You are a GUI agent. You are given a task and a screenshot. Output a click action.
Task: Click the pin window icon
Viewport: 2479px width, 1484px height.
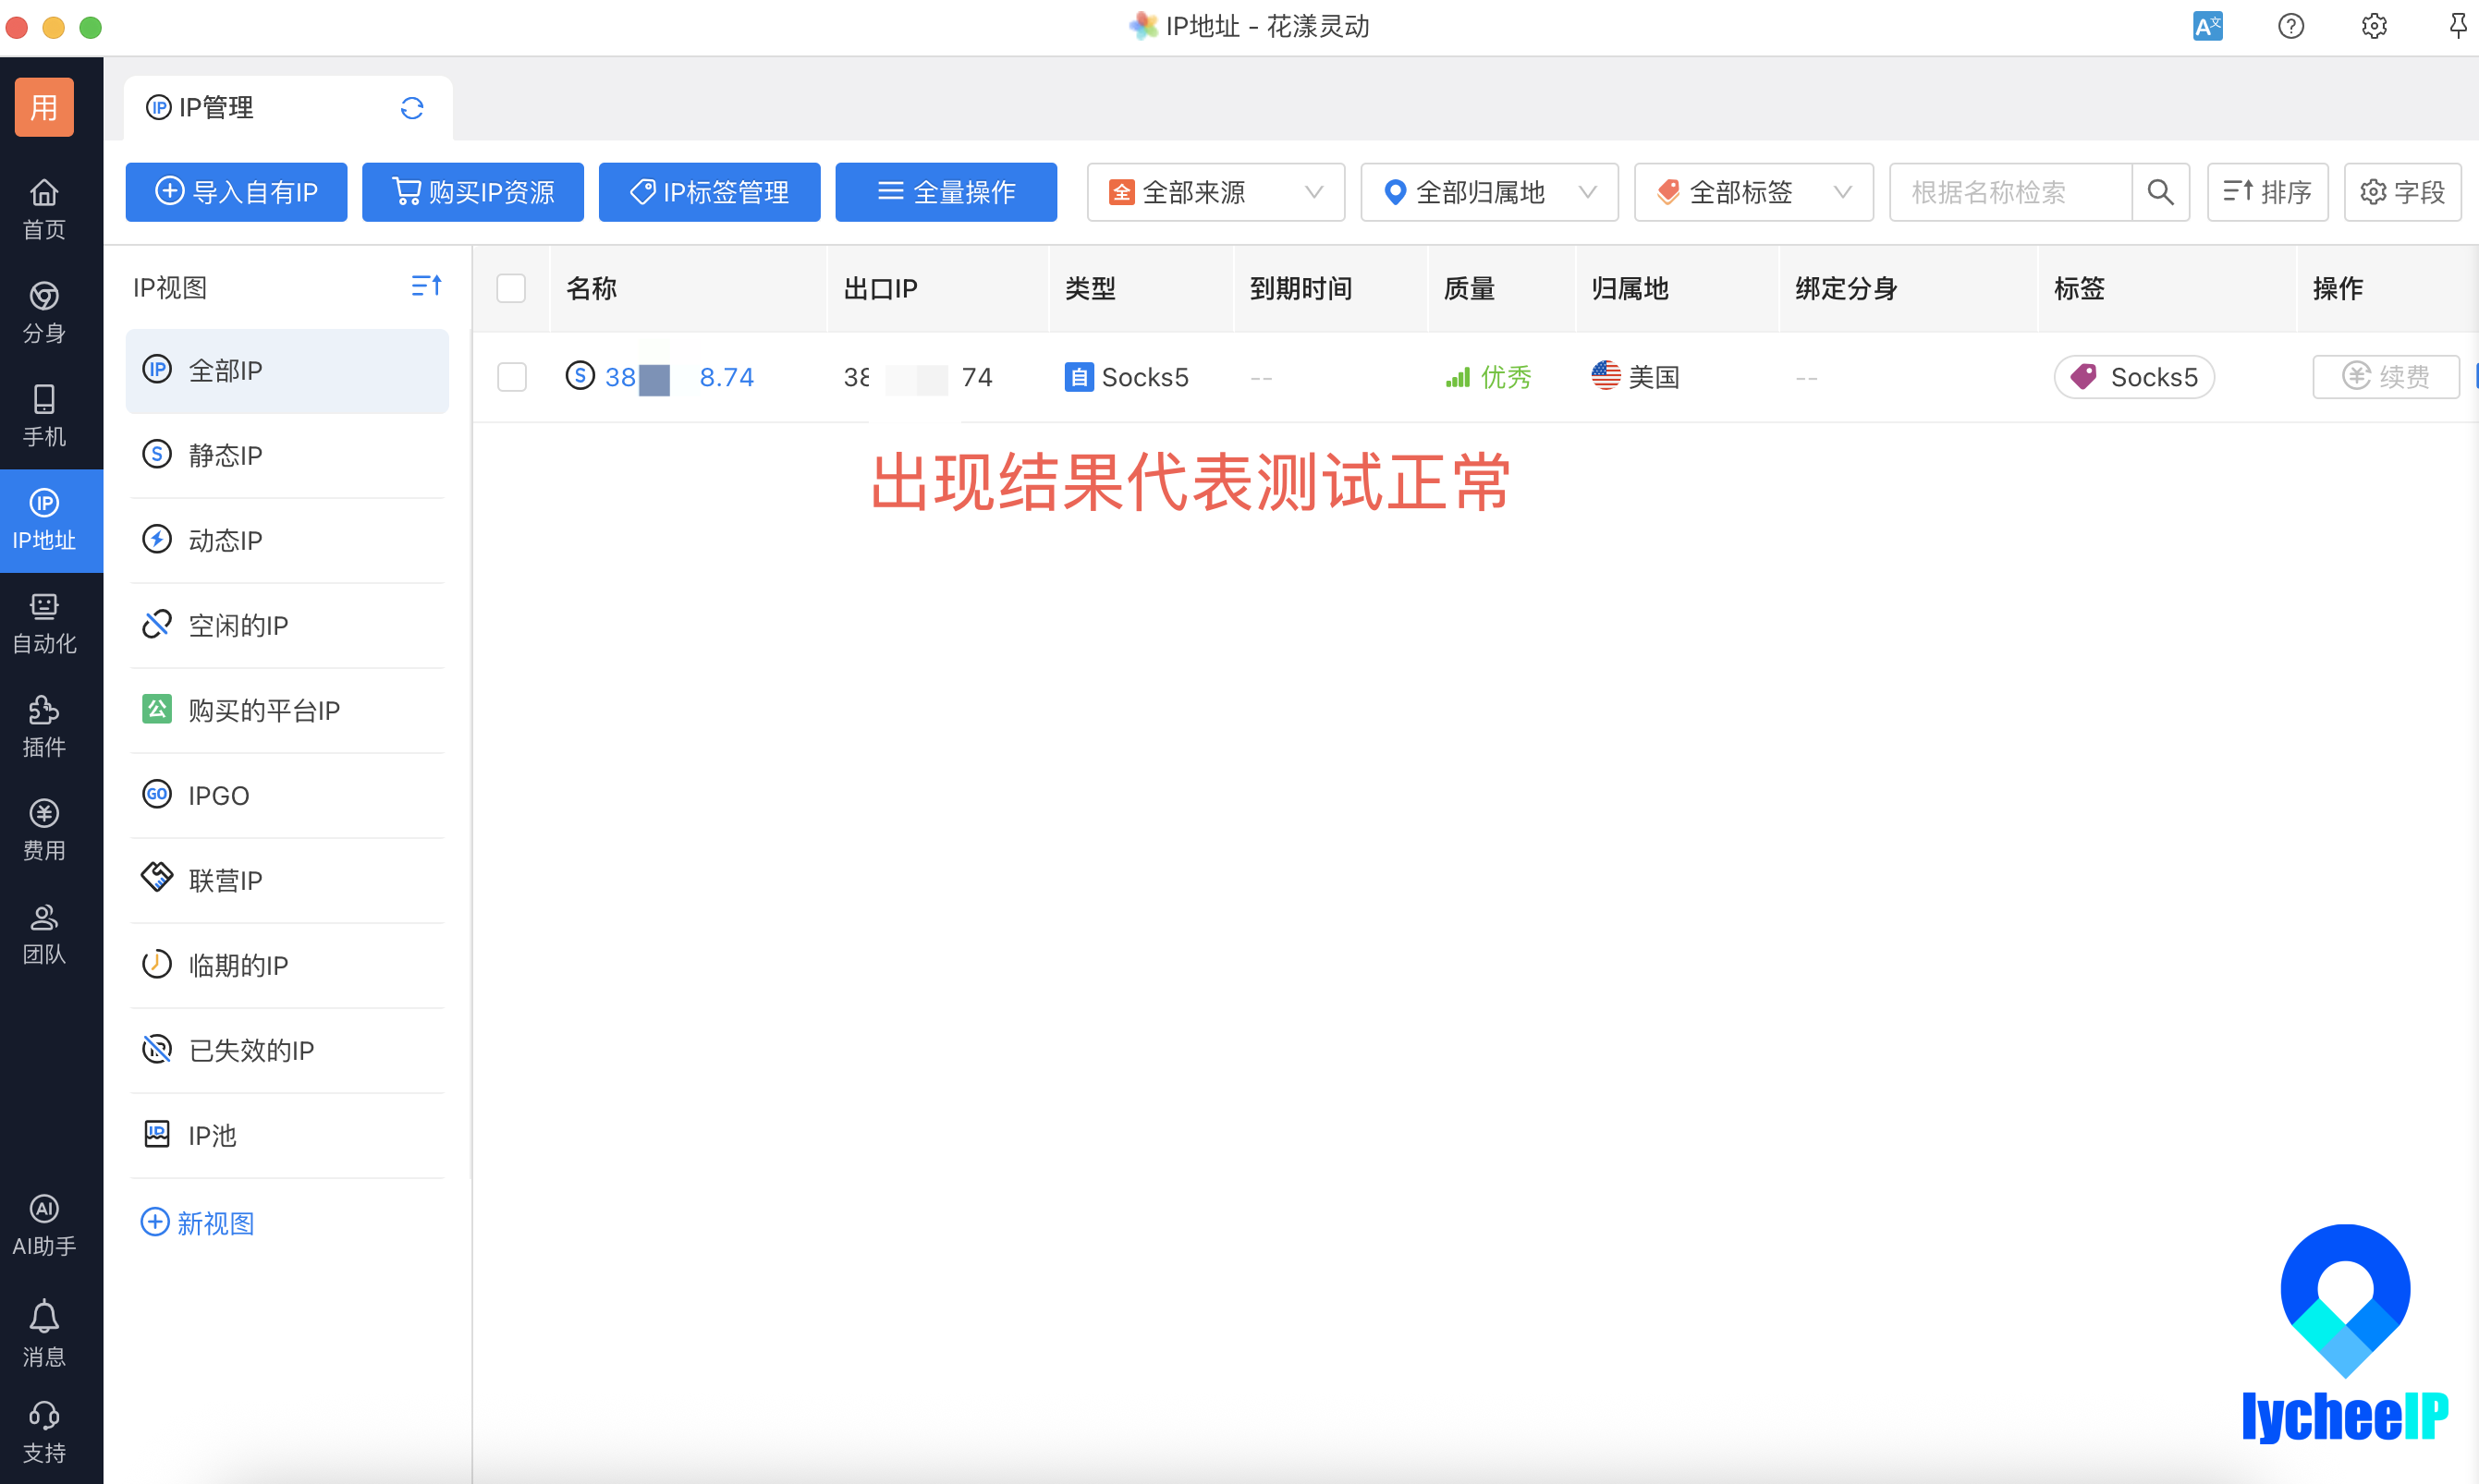pos(2457,26)
